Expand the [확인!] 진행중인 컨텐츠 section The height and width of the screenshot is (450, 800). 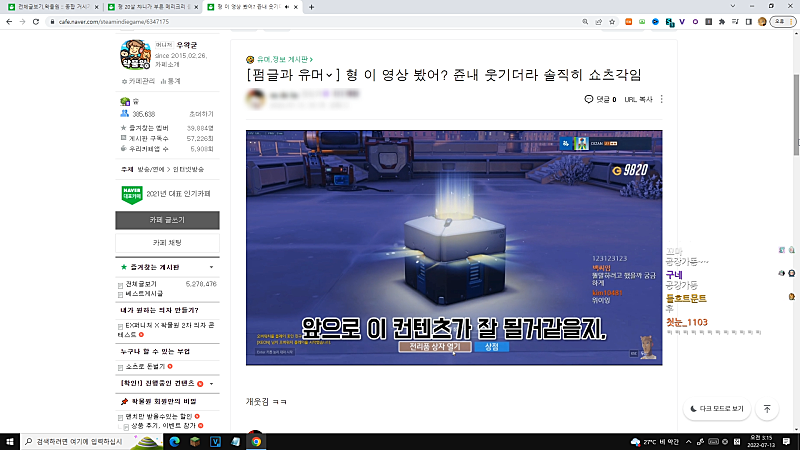211,384
